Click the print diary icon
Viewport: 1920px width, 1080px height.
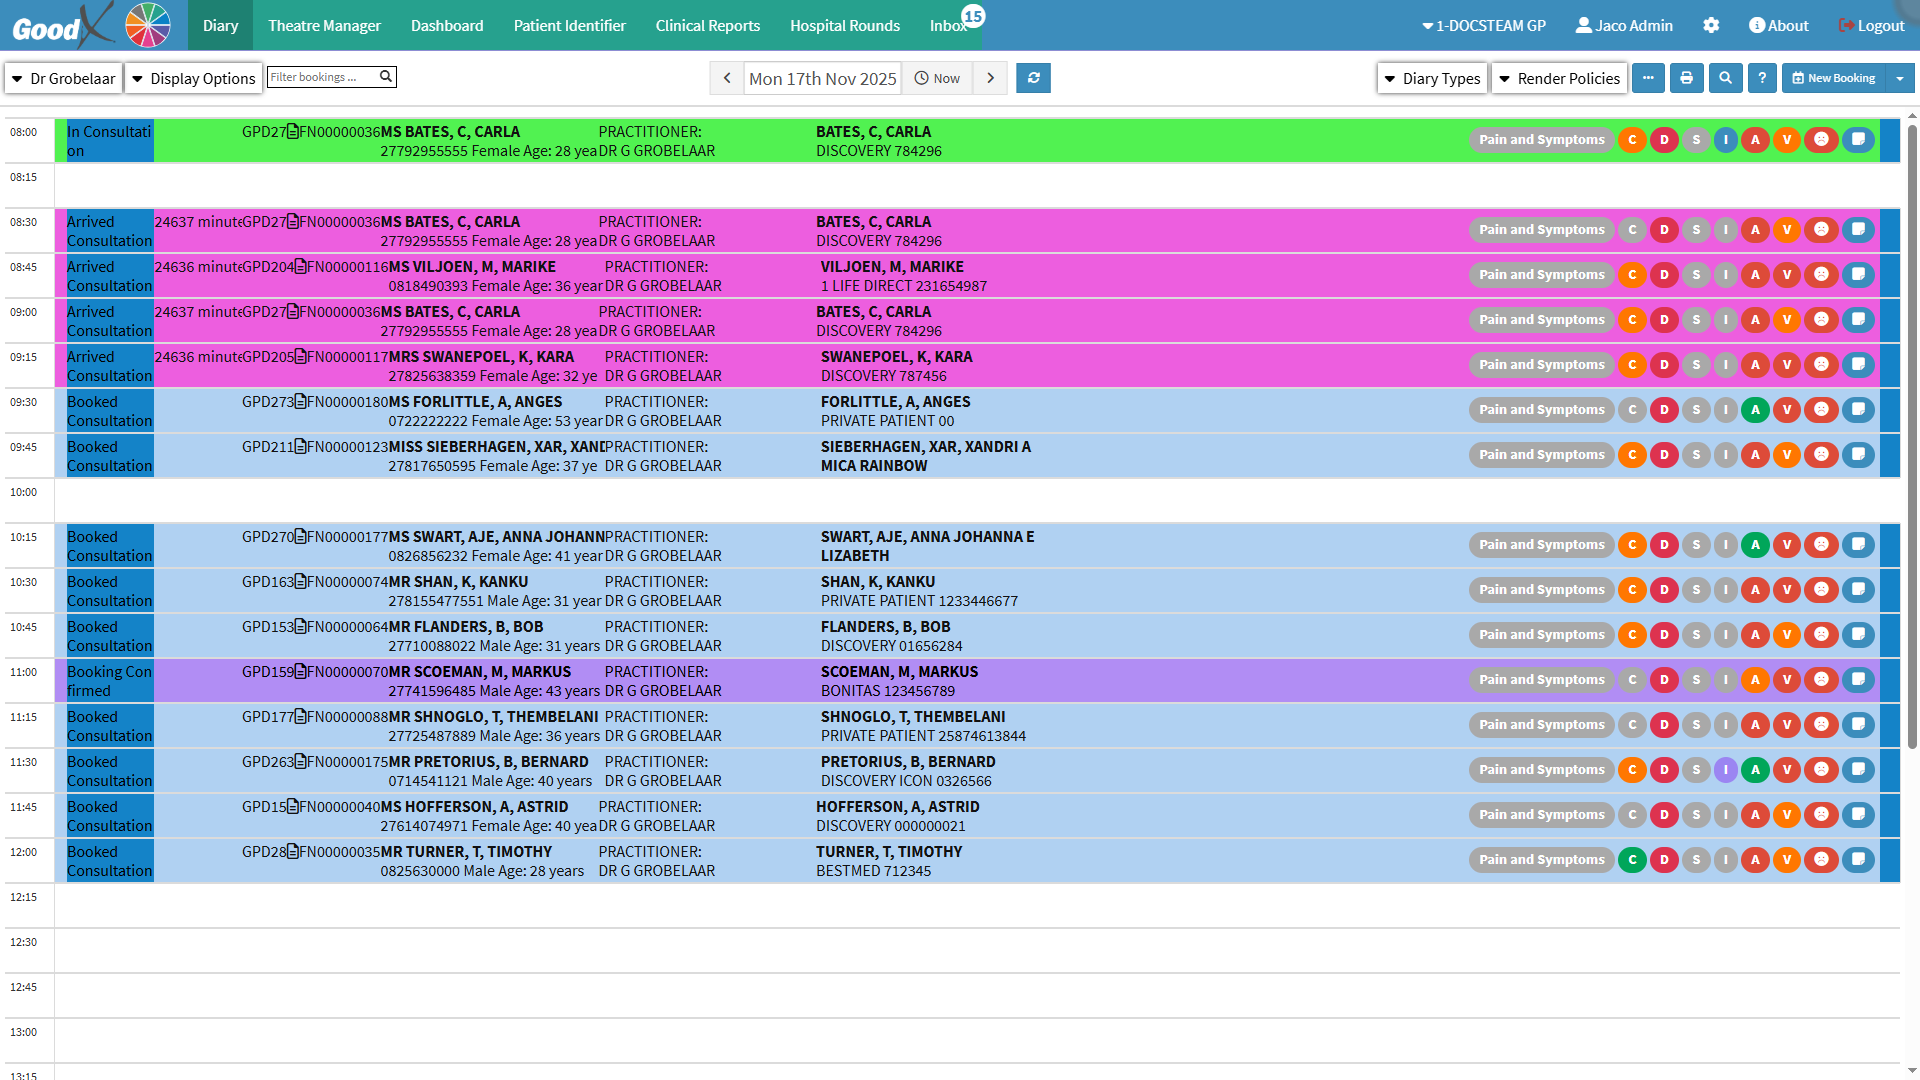pos(1686,78)
